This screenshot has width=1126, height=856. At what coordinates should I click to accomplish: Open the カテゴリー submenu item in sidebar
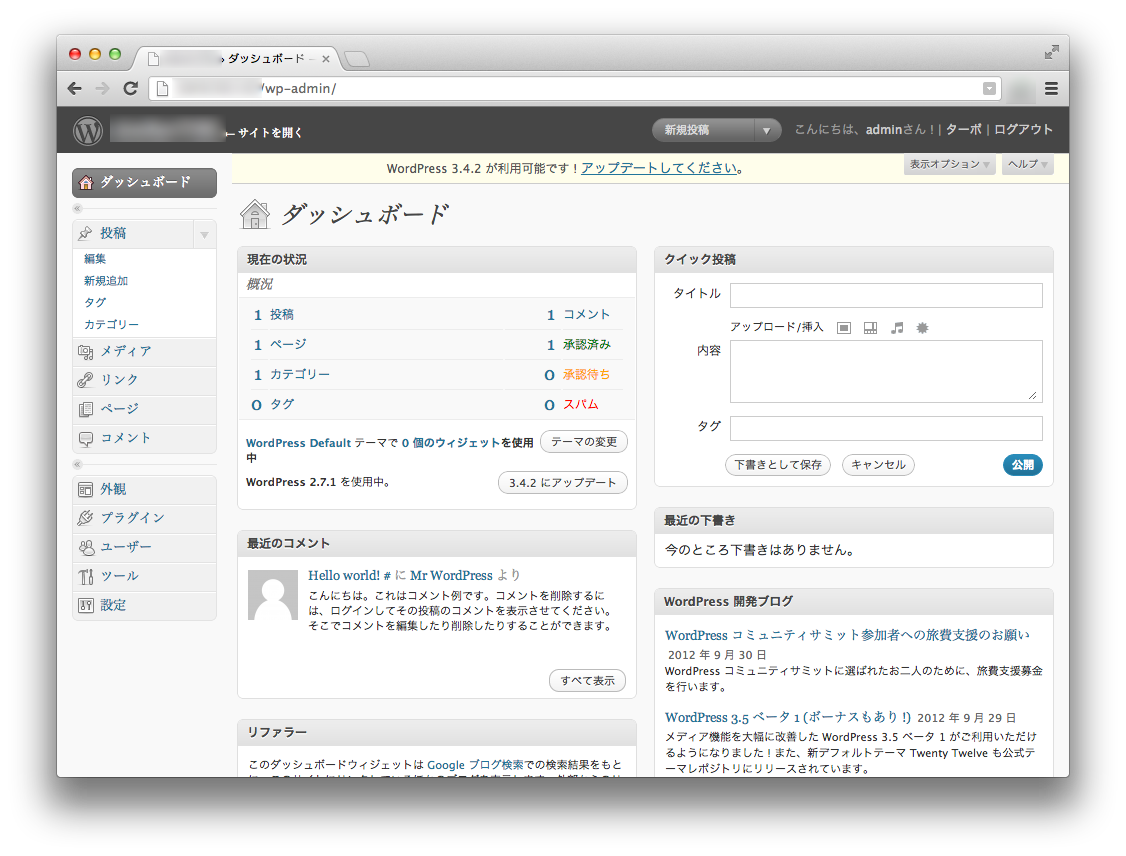111,325
